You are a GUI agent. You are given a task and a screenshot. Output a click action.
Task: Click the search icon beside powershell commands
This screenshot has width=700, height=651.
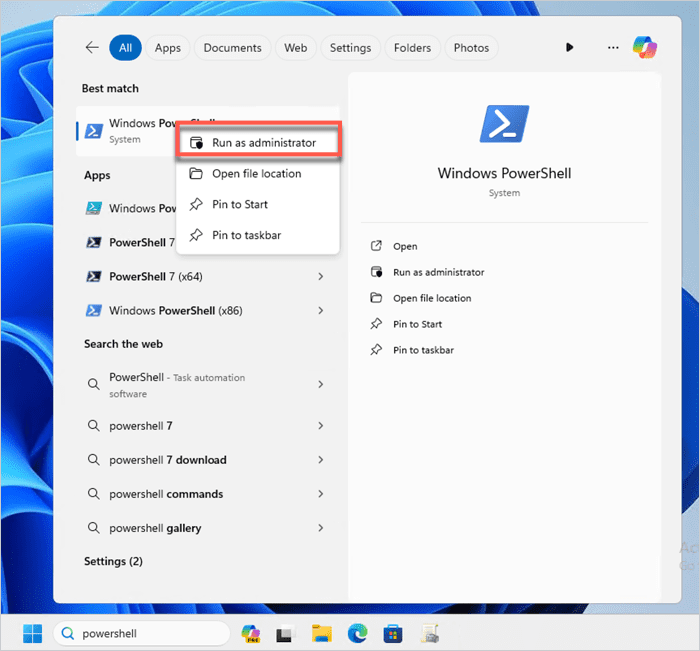coord(93,494)
